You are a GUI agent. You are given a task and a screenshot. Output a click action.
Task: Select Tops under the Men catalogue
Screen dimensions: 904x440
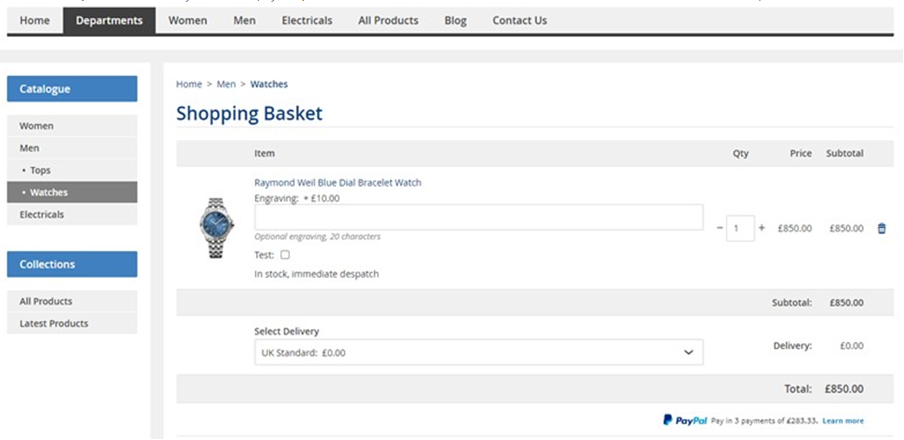click(x=40, y=170)
